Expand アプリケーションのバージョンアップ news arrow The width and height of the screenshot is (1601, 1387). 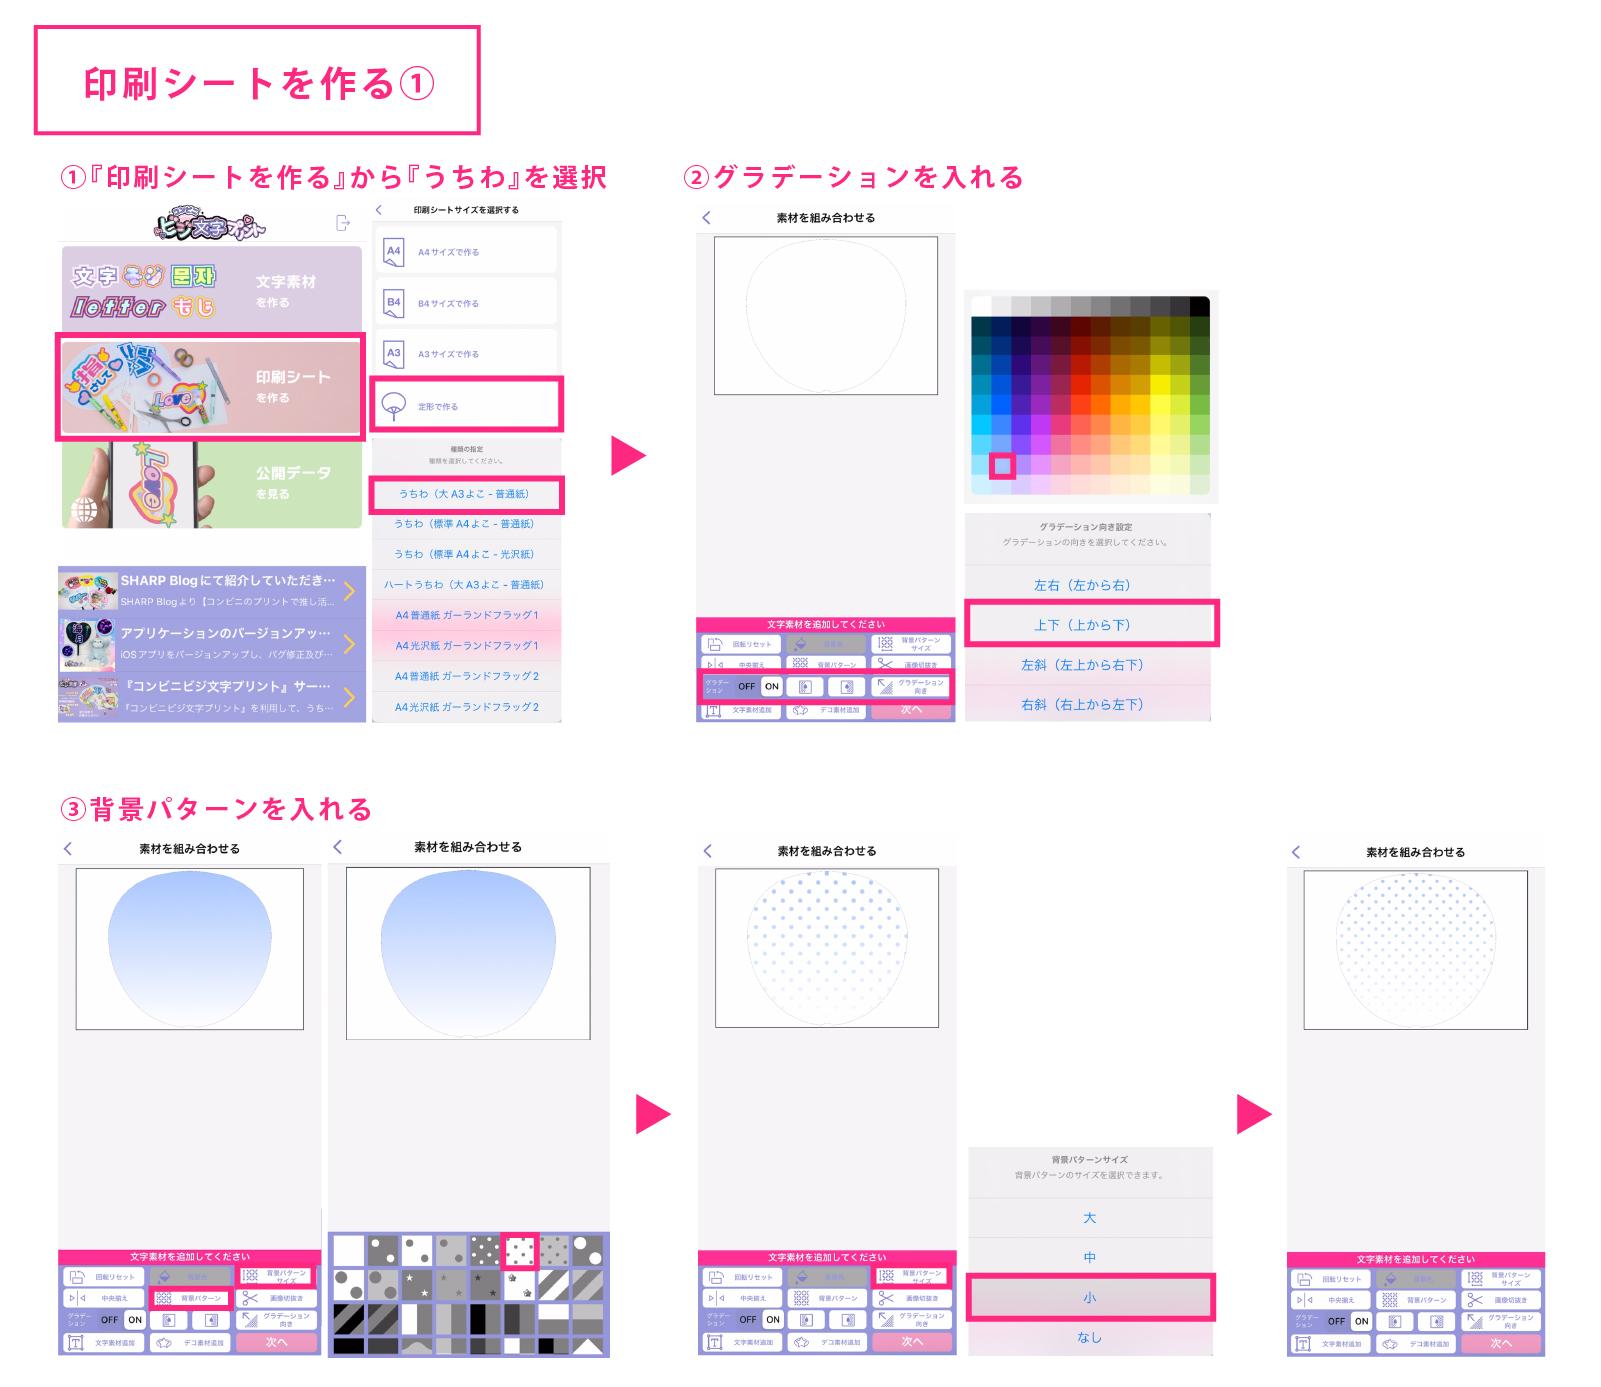(x=349, y=644)
